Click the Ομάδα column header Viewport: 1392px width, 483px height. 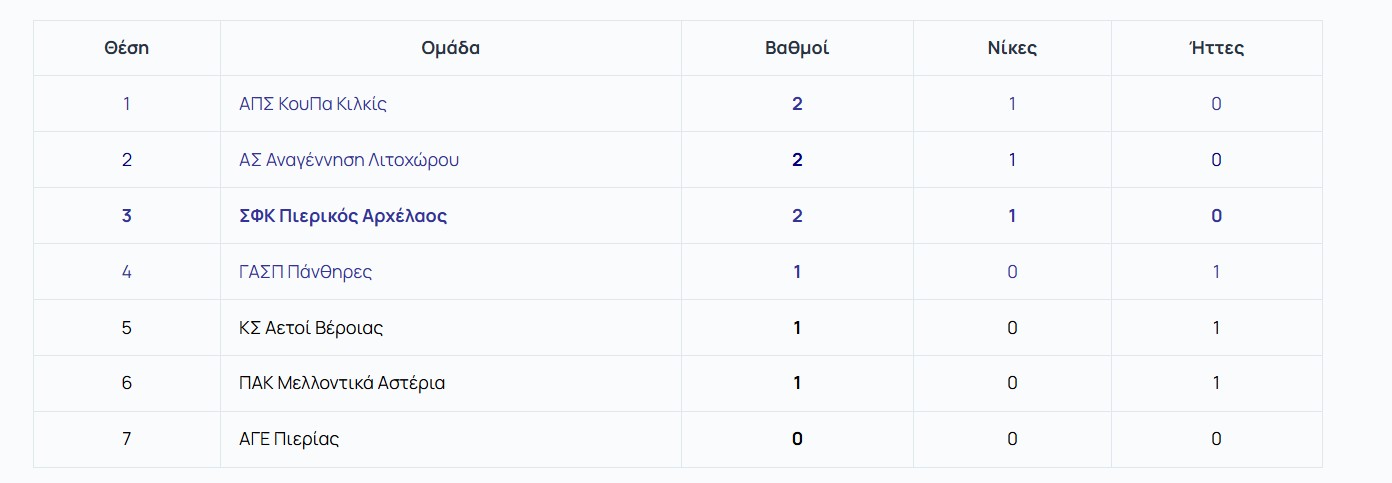tap(450, 48)
